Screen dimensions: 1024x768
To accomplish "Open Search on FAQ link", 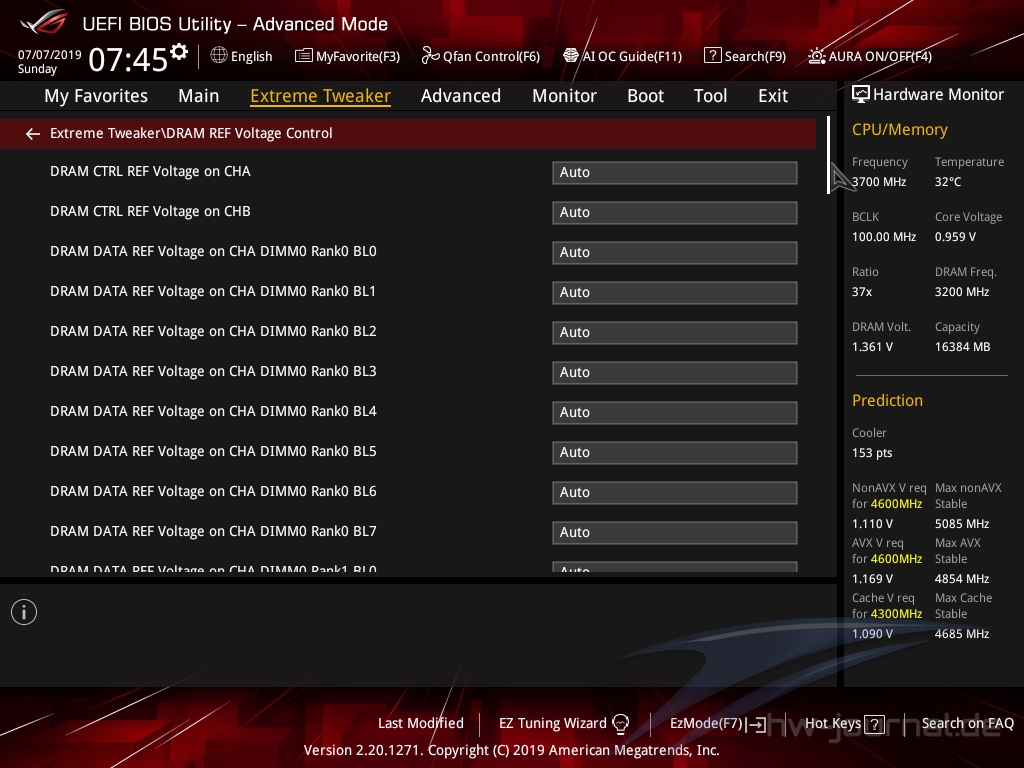I will (968, 723).
